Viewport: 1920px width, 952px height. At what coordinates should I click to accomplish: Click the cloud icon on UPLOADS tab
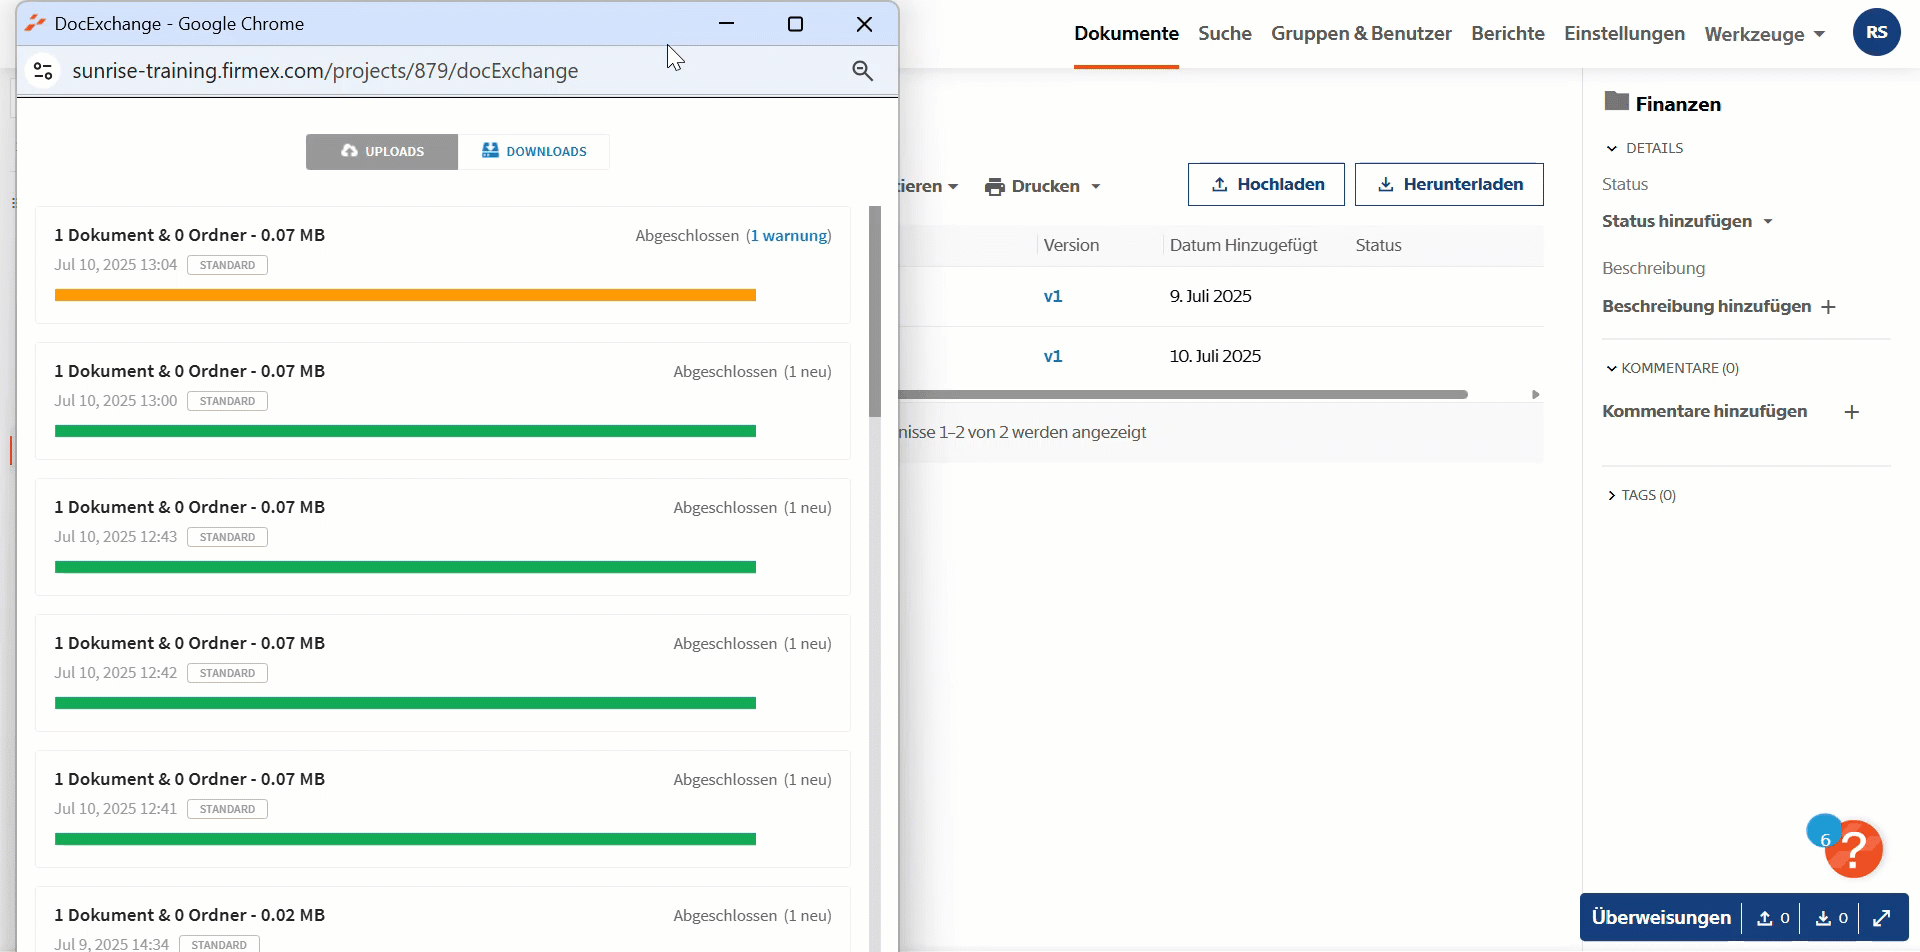click(x=349, y=151)
